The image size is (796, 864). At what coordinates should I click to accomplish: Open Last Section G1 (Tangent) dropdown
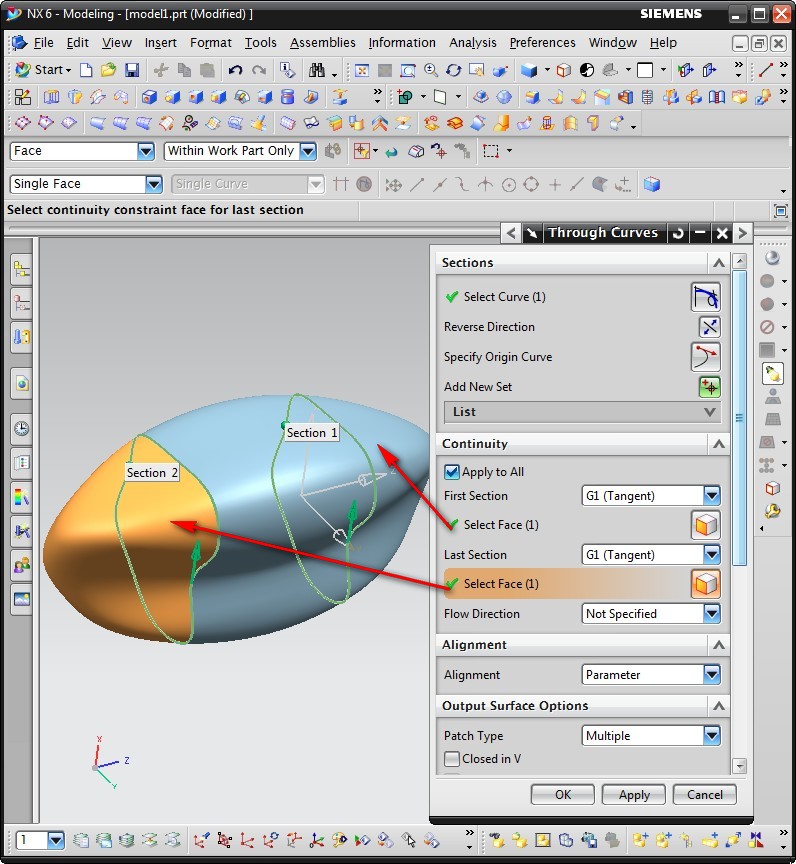(712, 554)
